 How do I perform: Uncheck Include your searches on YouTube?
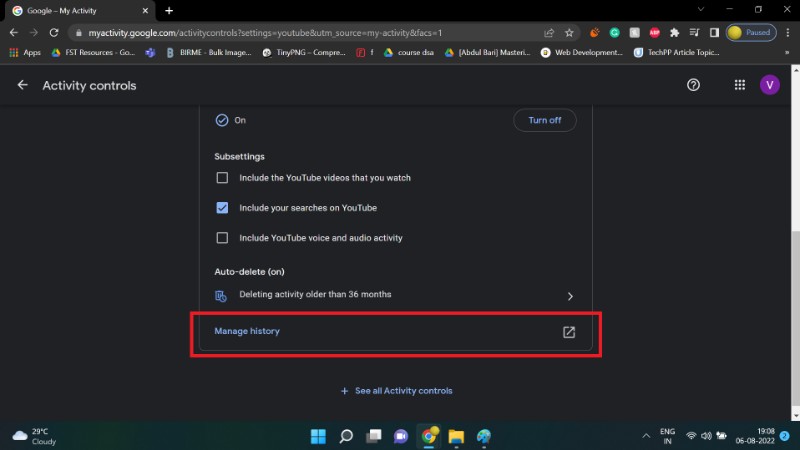(x=222, y=208)
